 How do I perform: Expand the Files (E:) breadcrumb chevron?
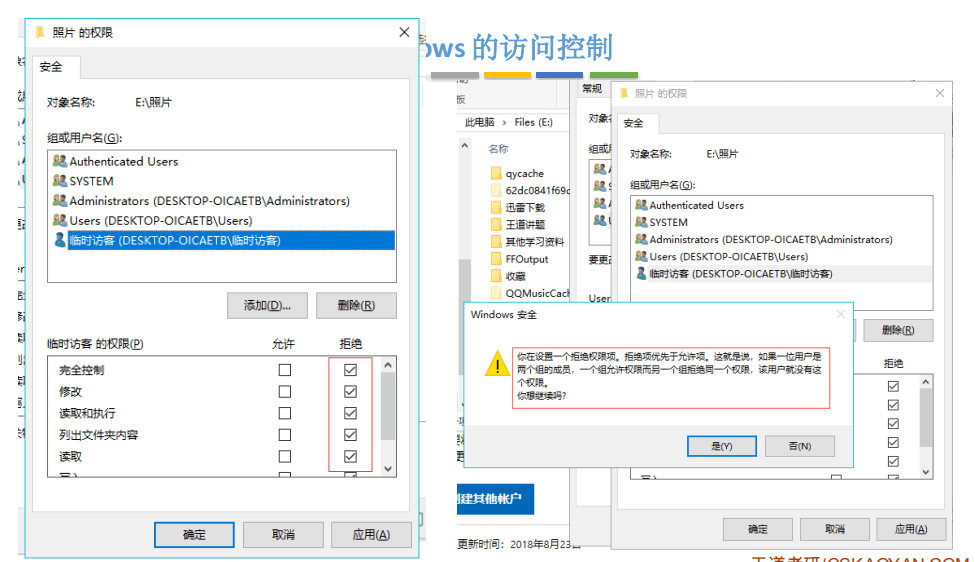tap(504, 122)
